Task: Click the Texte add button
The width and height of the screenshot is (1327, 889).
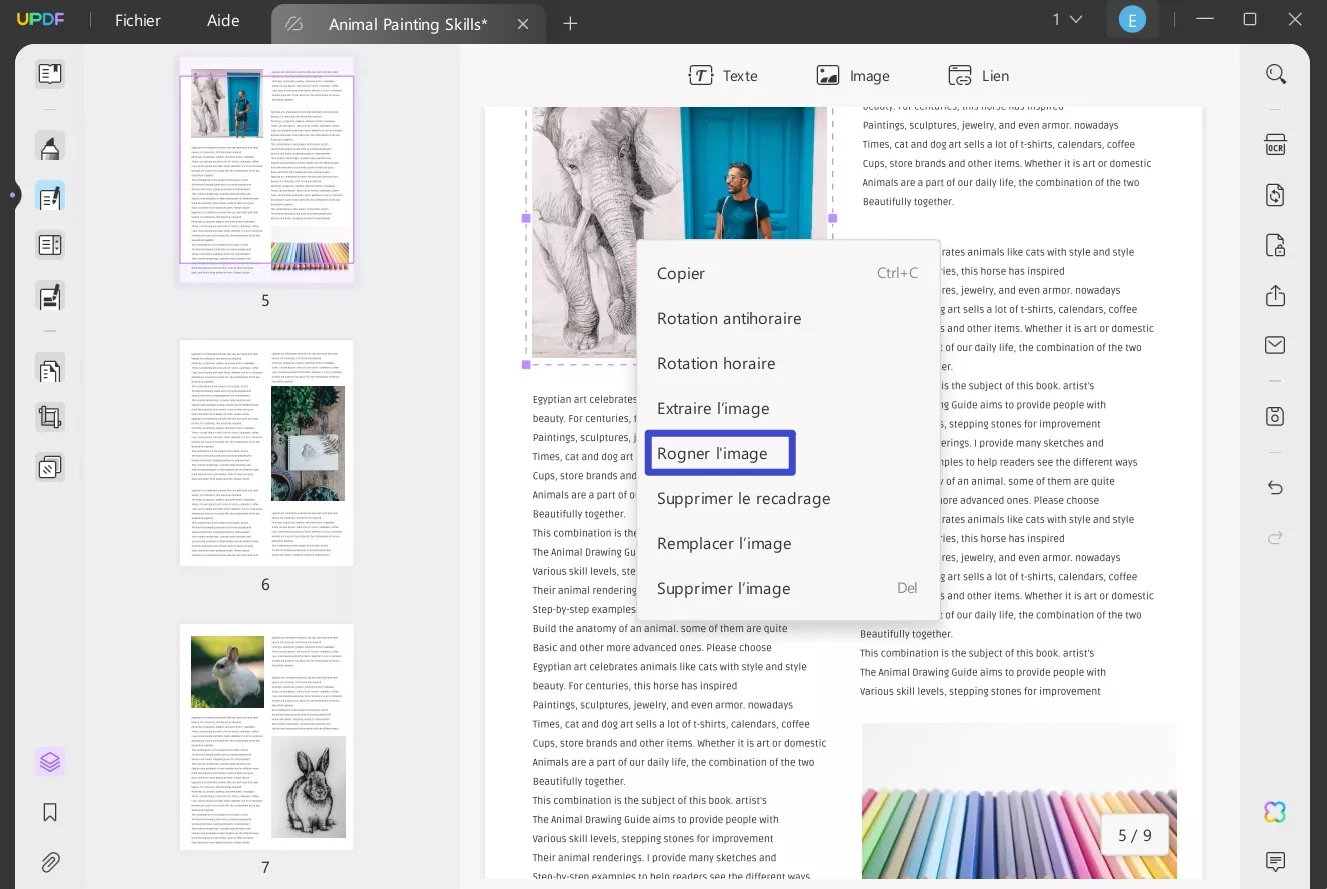Action: tap(723, 76)
